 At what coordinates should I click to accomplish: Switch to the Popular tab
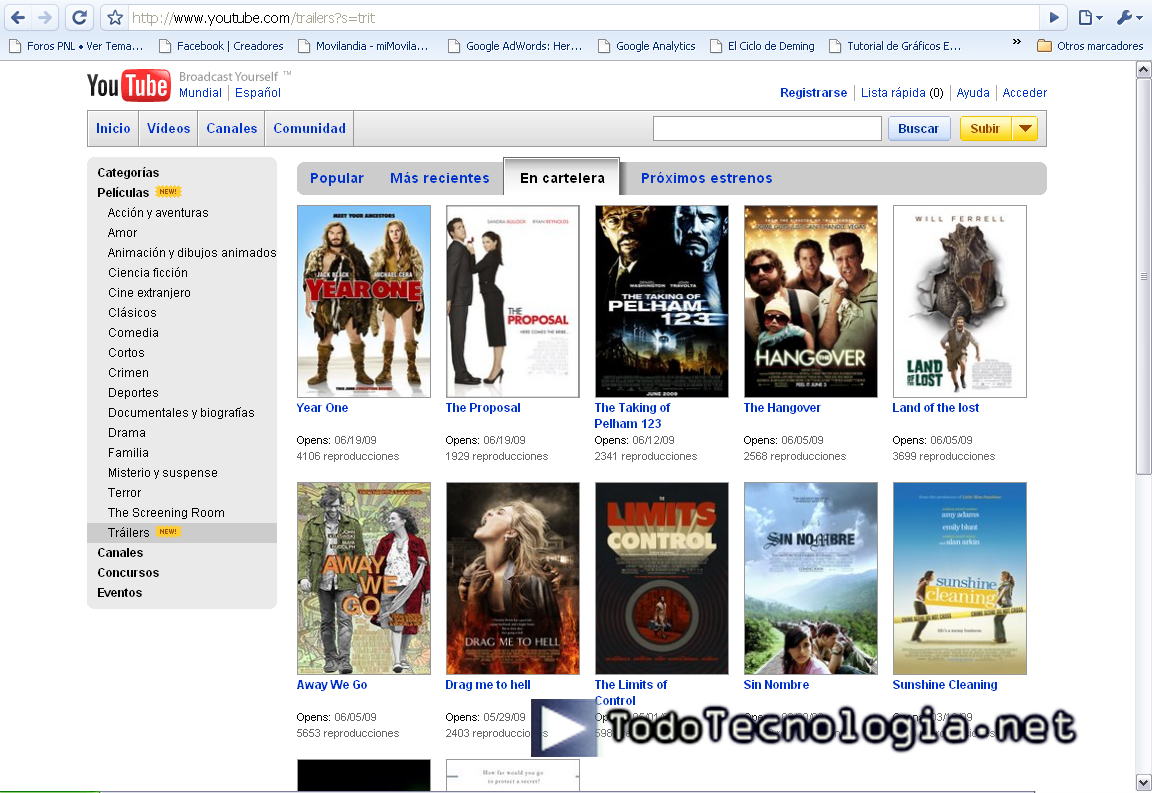tap(336, 178)
